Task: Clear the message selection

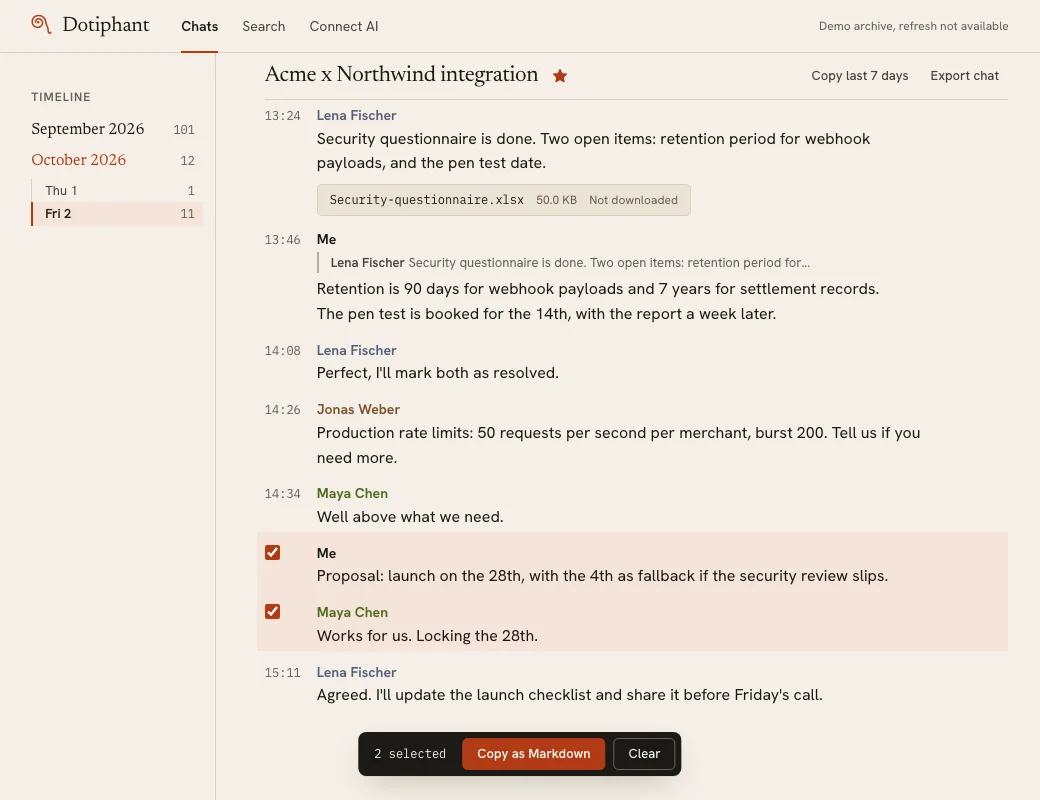Action: [644, 754]
